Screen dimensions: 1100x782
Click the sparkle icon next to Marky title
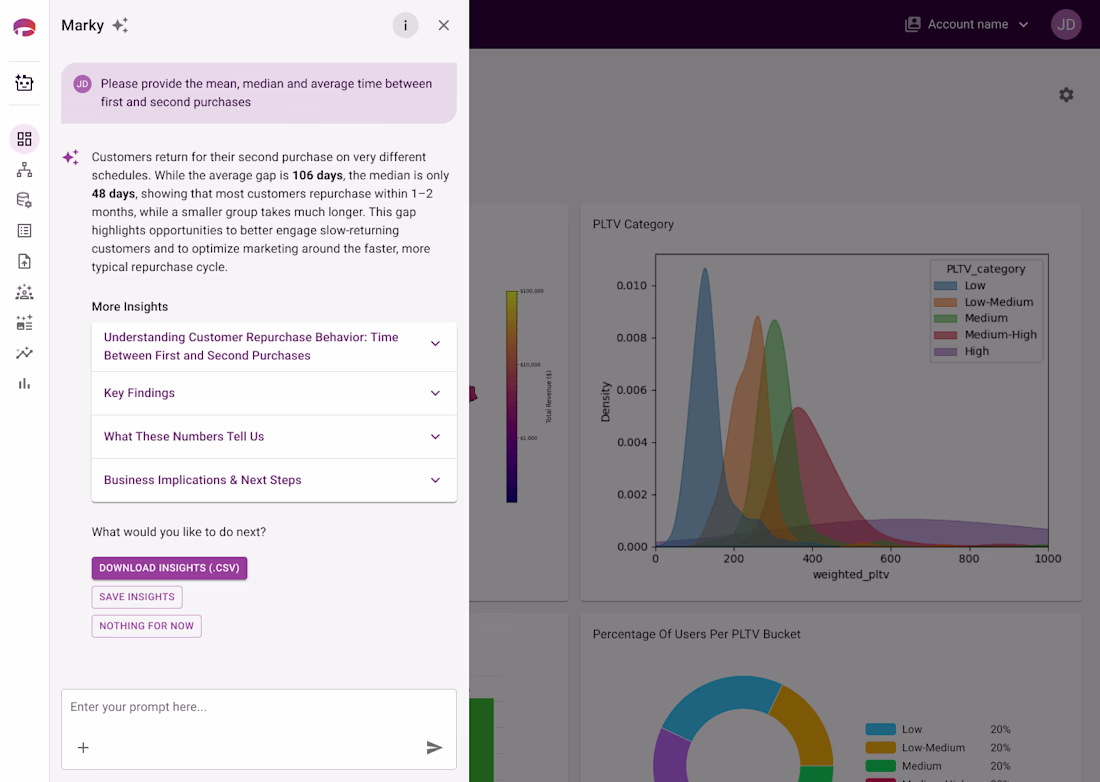tap(120, 25)
